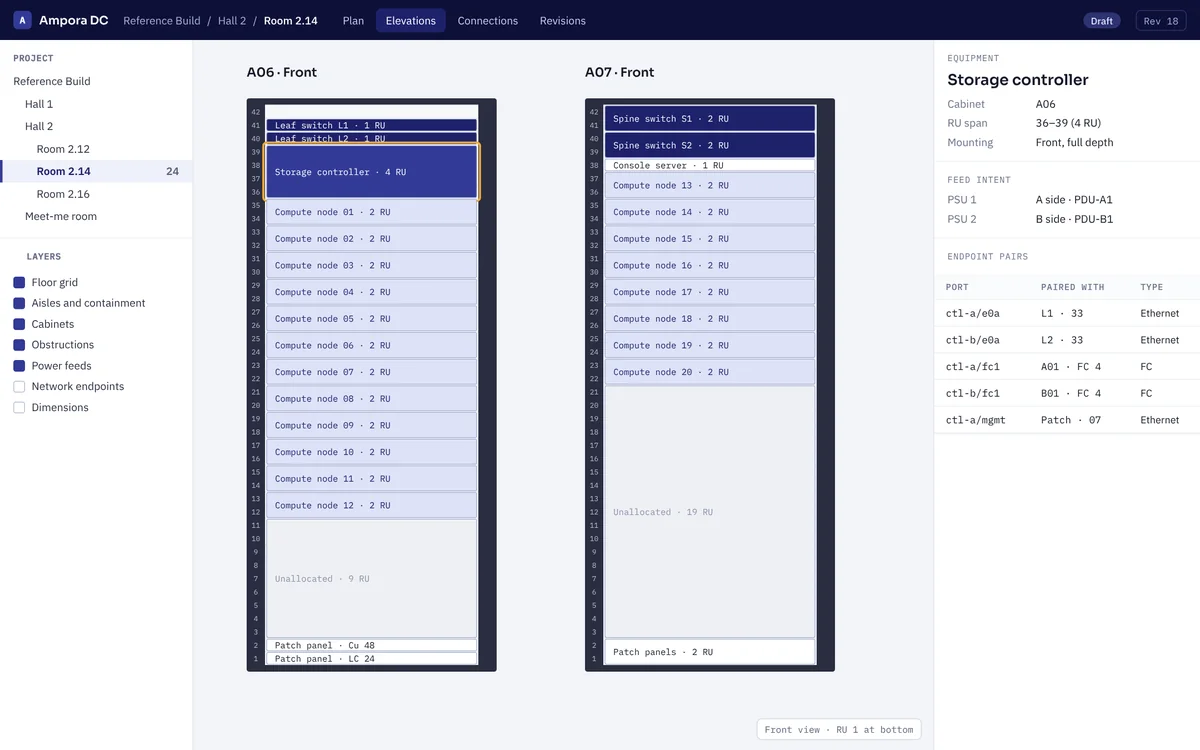Go to the Revisions tab

563,20
